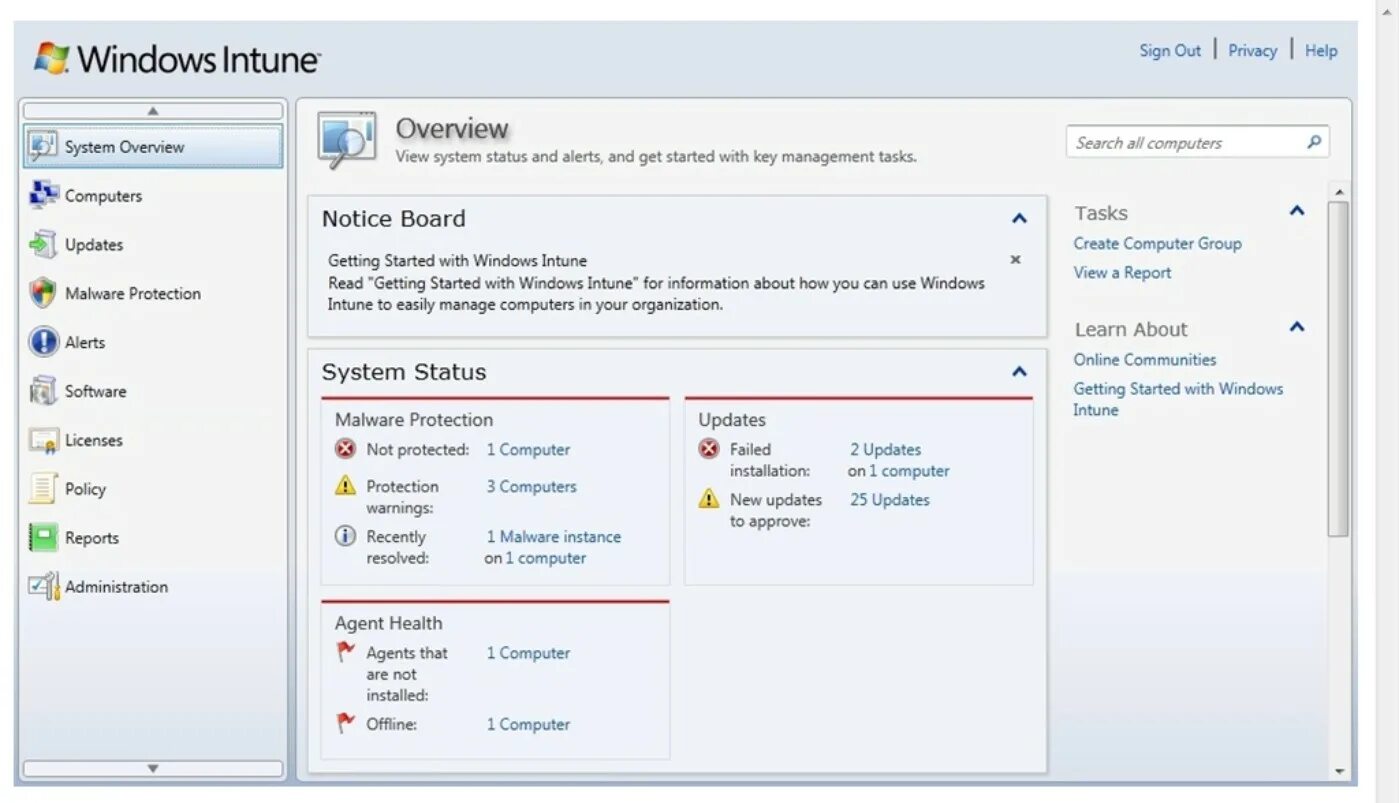This screenshot has height=803, width=1399.
Task: Open the Licenses workspace
Action: tap(153, 441)
